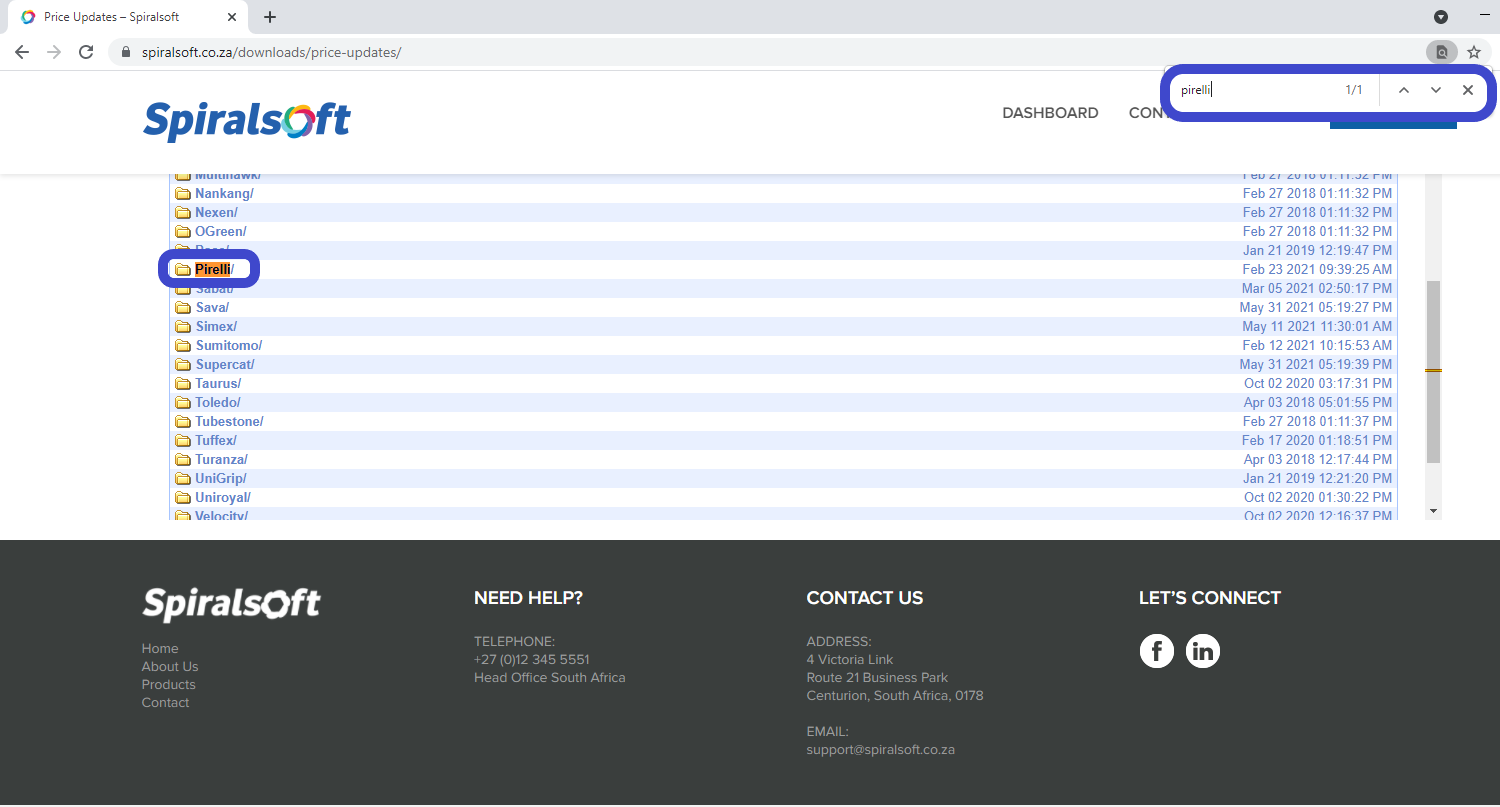Screen dimensions: 1500x807
Task: Click the find-in-page search field
Action: 1255,90
